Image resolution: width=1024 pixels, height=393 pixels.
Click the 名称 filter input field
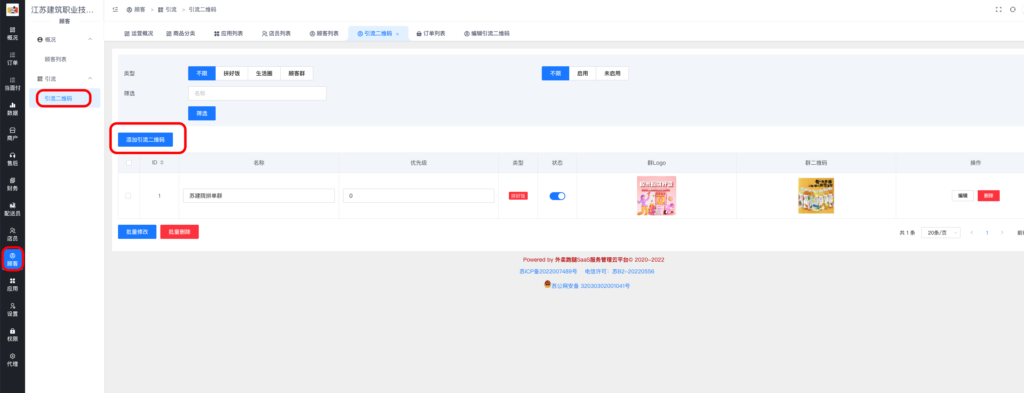point(257,93)
